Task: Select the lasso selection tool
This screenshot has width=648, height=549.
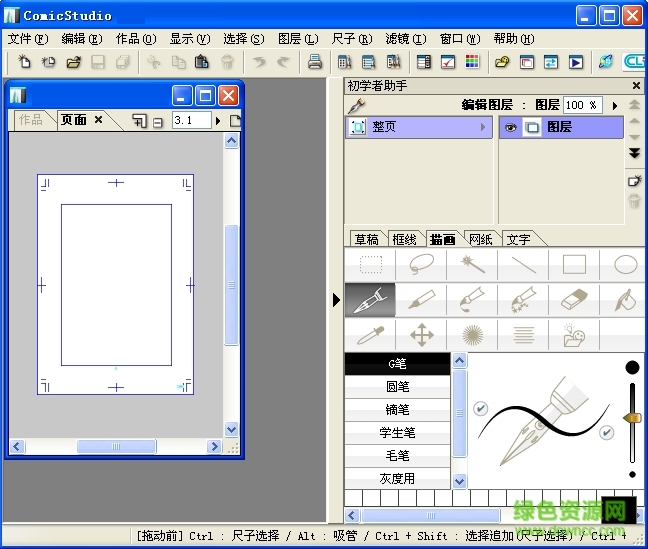Action: coord(421,265)
